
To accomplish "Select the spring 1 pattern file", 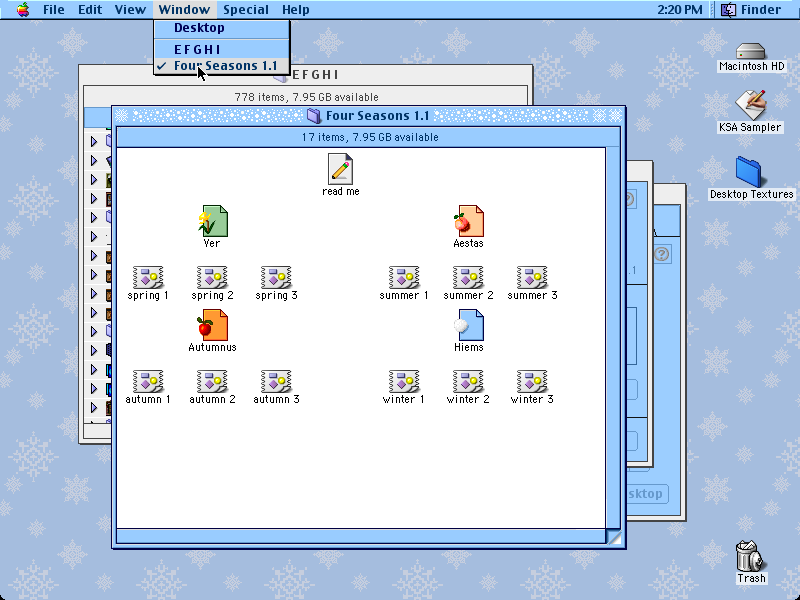I will [148, 283].
